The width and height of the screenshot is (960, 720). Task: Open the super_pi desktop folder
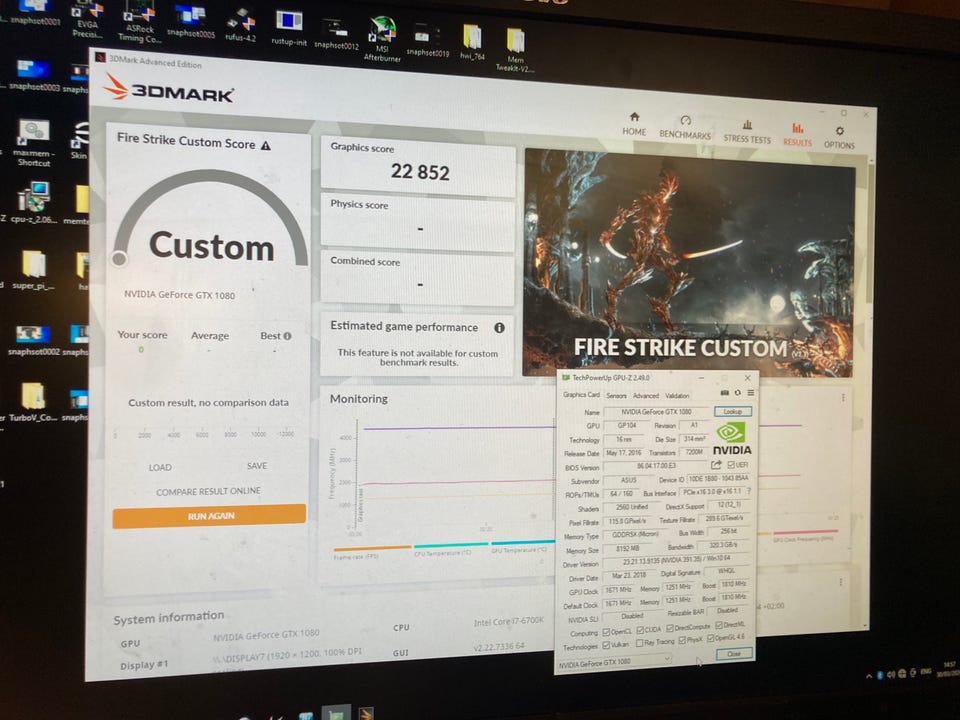tap(33, 270)
